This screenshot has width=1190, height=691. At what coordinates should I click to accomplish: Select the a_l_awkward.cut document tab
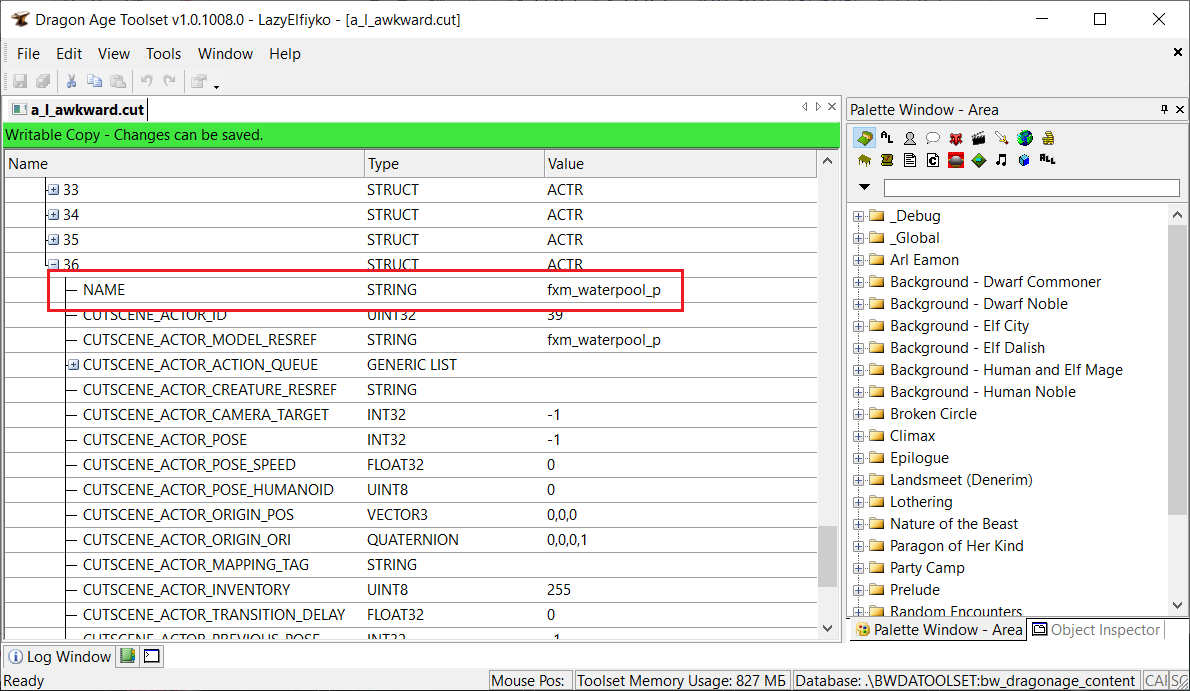[x=78, y=110]
